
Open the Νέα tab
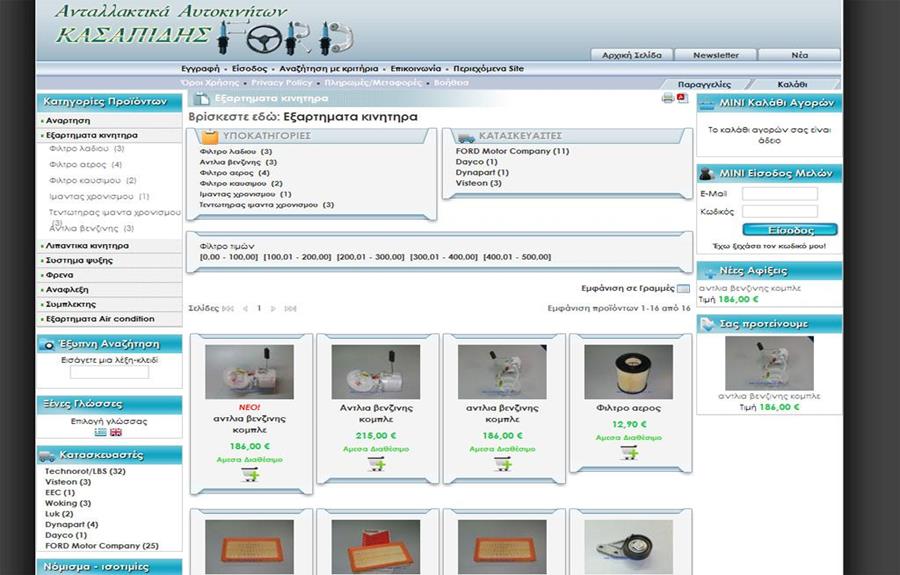pyautogui.click(x=800, y=55)
